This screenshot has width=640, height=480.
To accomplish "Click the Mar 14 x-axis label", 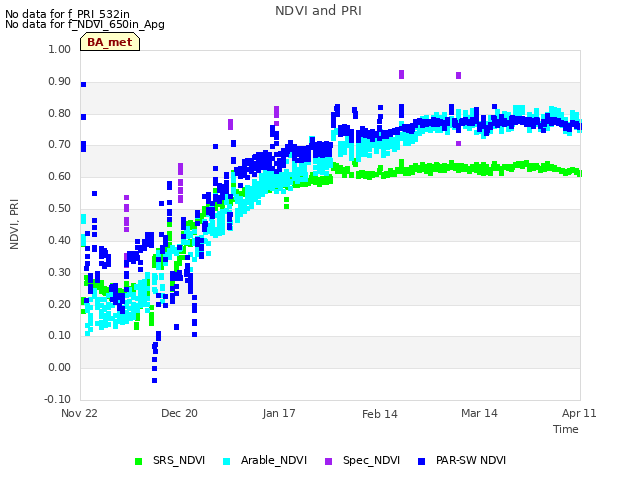I will 479,413.
